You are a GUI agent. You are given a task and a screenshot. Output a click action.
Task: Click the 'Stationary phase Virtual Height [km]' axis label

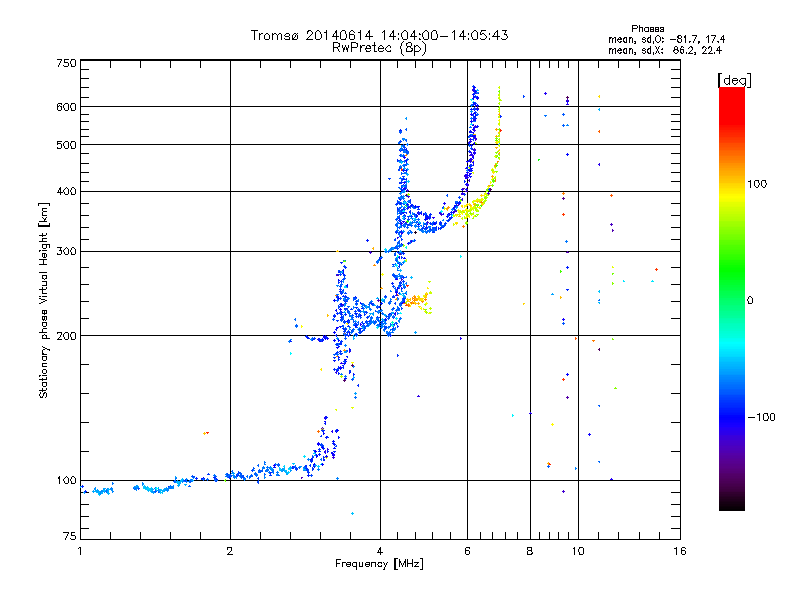pos(43,301)
